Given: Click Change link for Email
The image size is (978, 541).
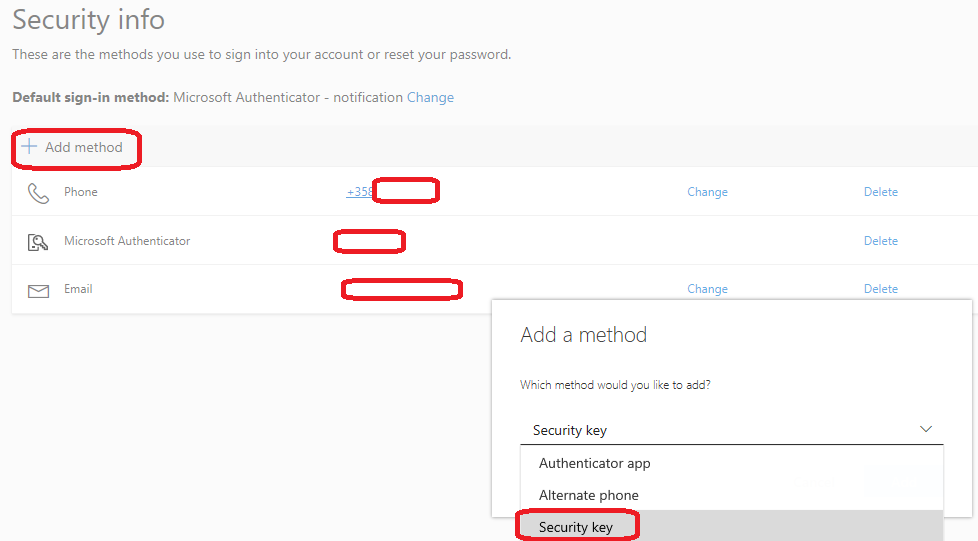Looking at the screenshot, I should tap(707, 289).
